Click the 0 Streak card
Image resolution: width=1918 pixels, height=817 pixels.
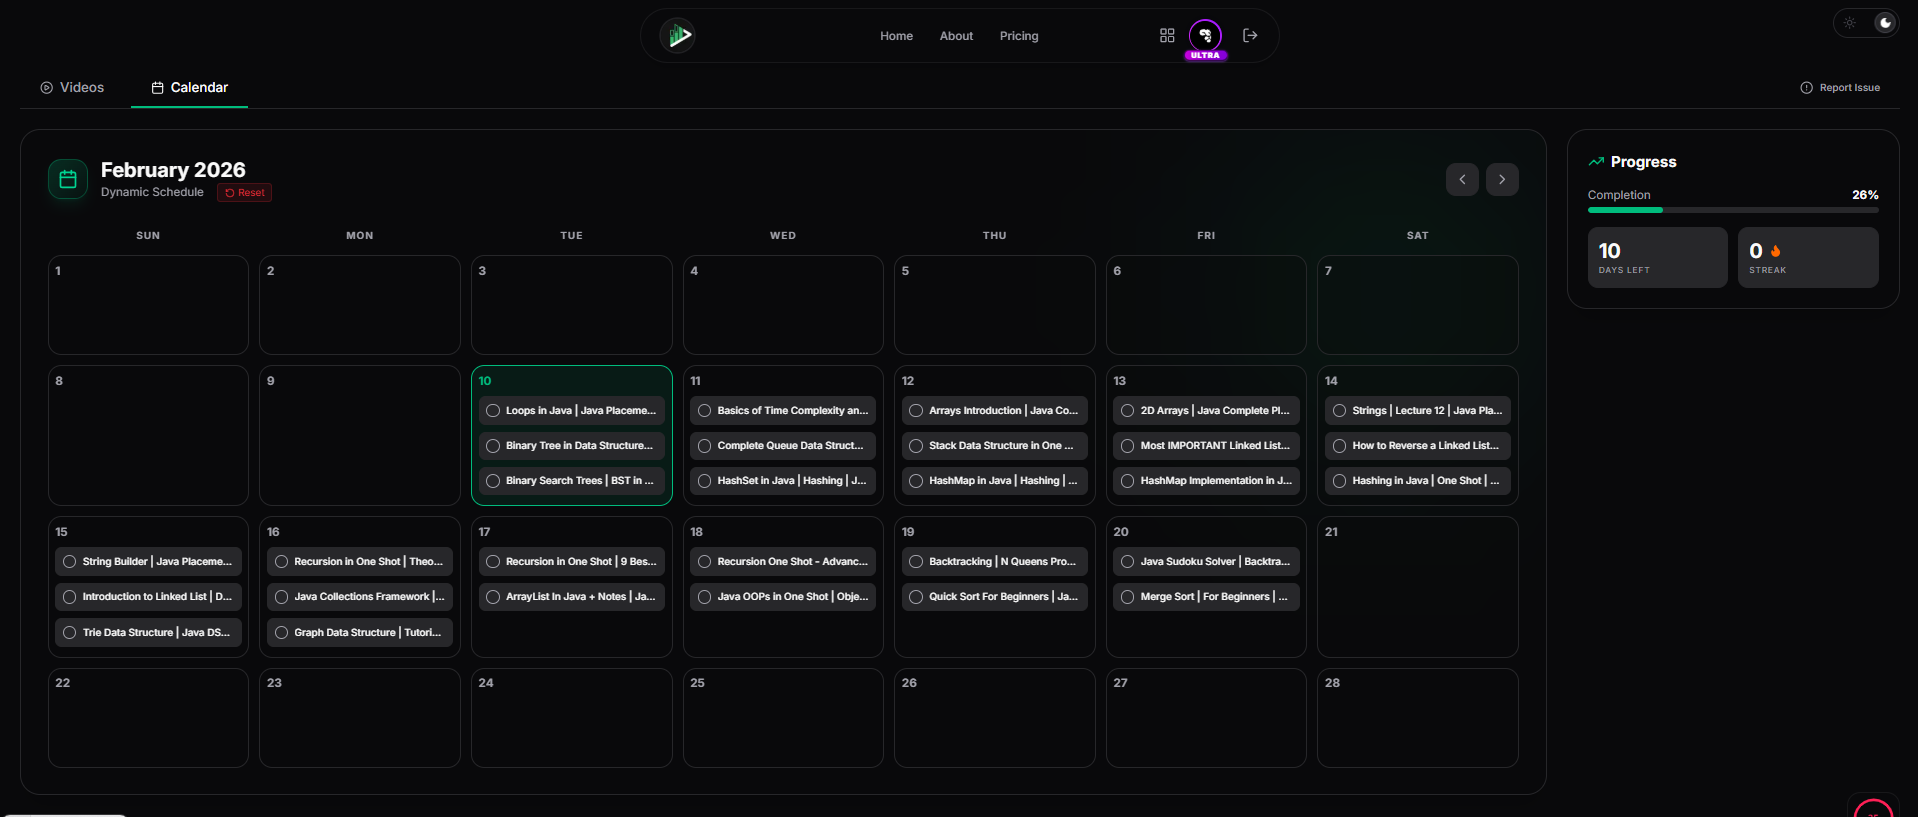click(x=1808, y=258)
